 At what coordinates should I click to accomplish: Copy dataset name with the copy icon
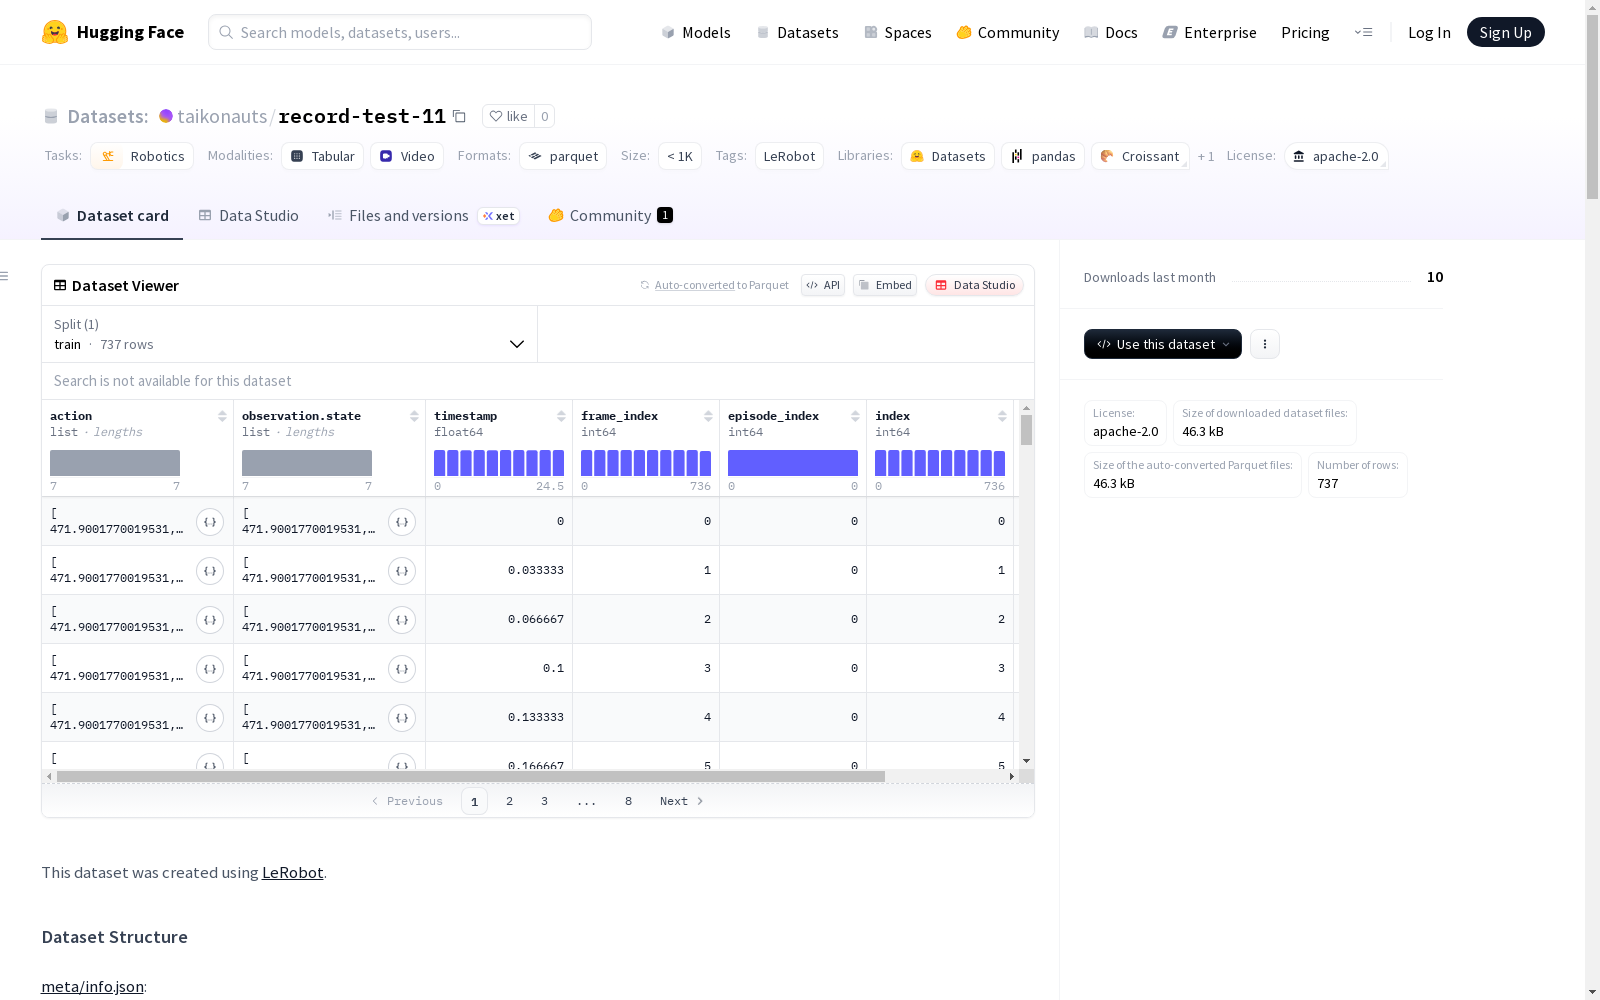459,116
